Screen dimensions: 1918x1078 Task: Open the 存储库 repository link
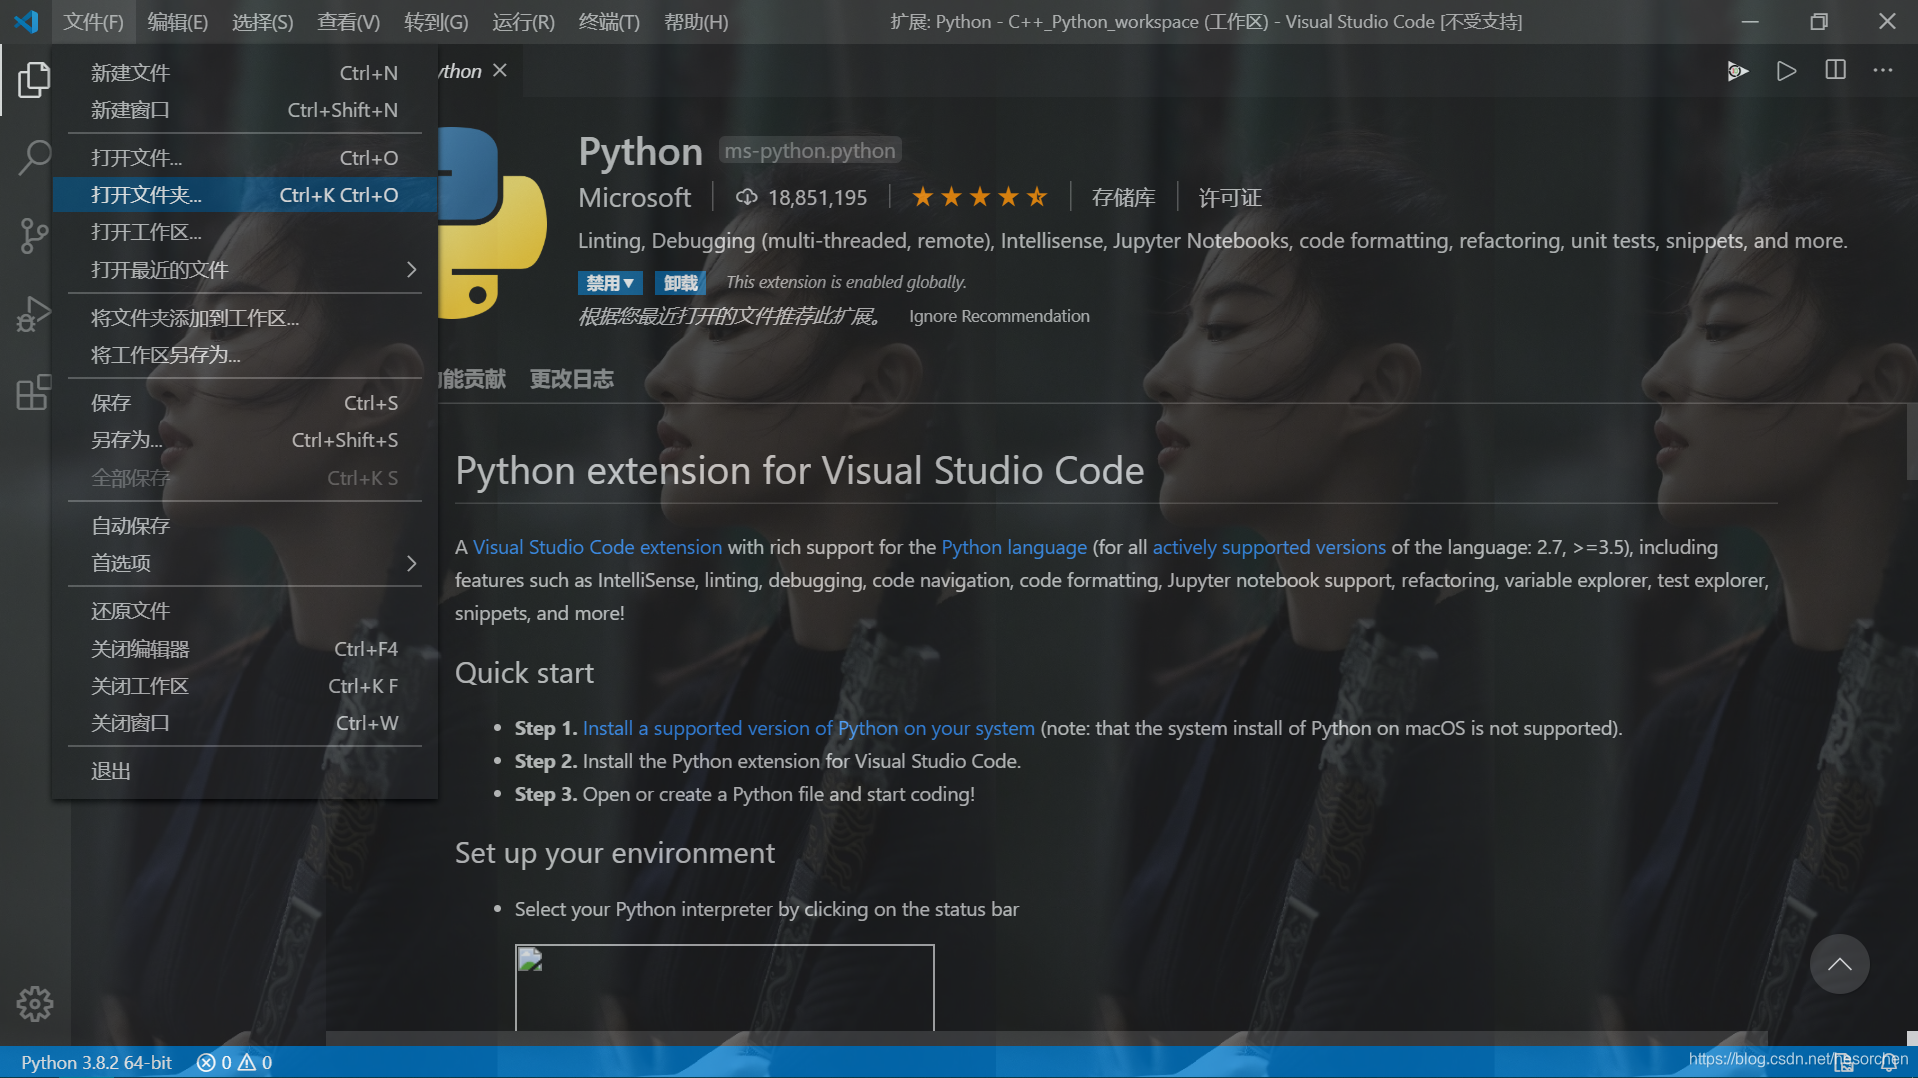point(1123,198)
